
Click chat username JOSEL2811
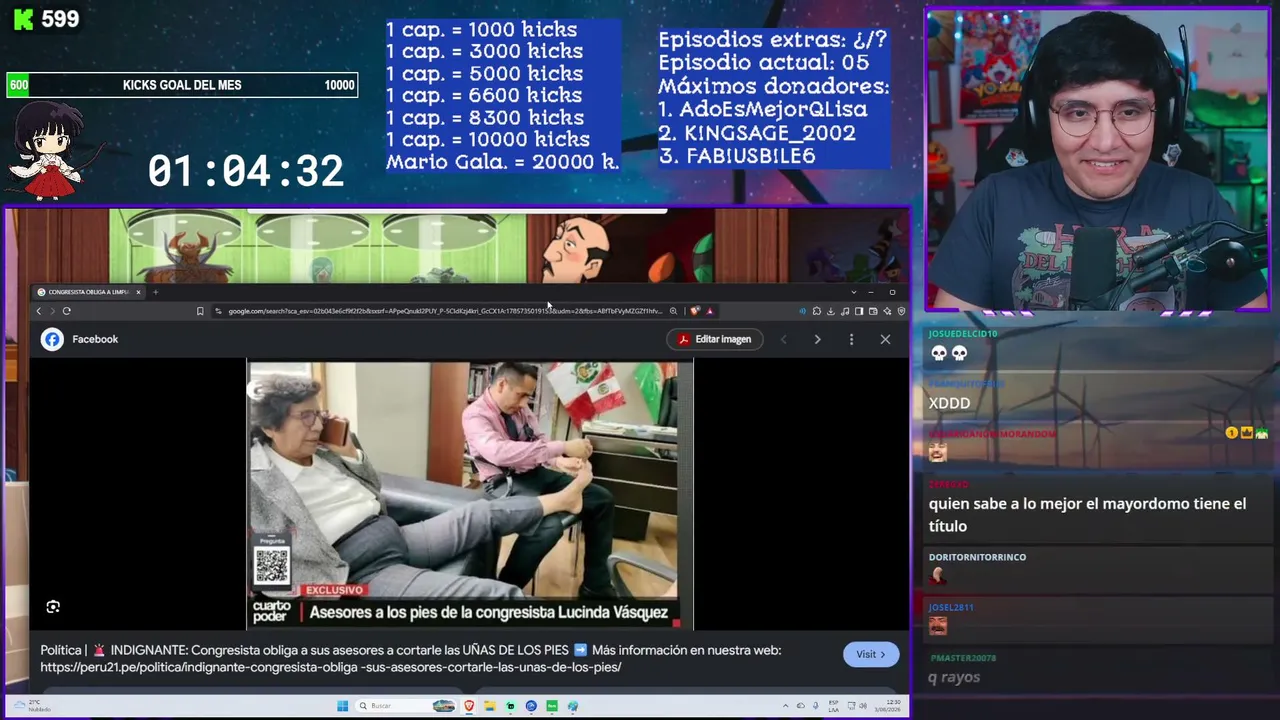pos(951,607)
